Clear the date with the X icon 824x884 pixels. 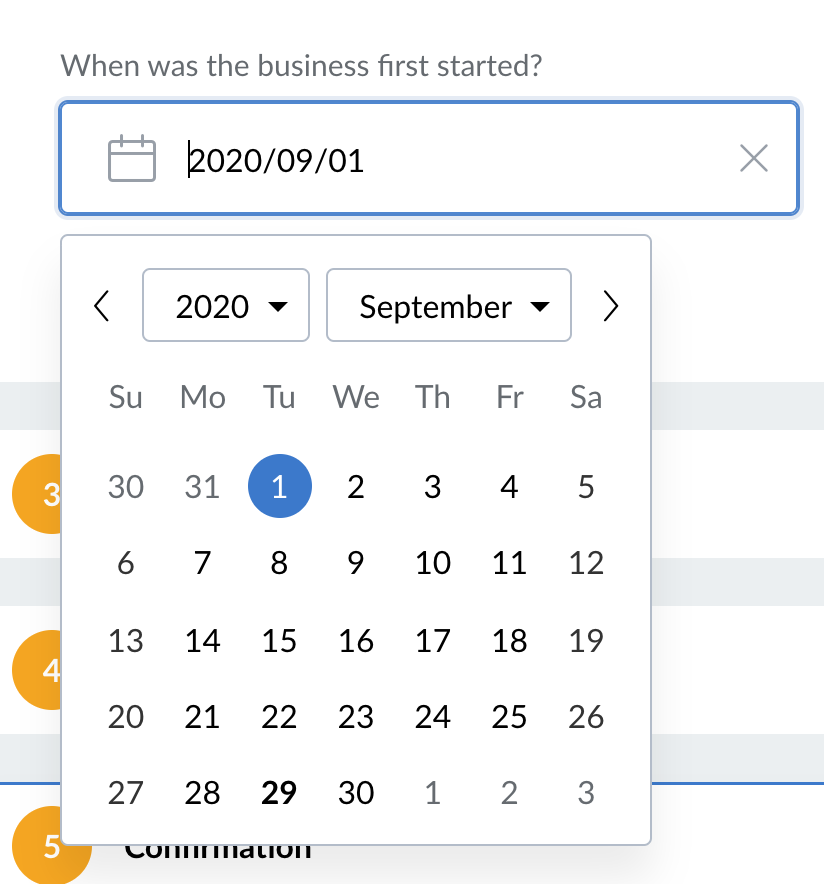(754, 158)
